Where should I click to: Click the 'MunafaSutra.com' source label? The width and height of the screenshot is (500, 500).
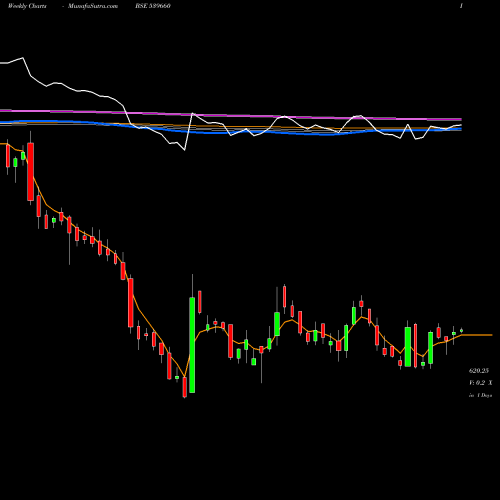pos(93,6)
